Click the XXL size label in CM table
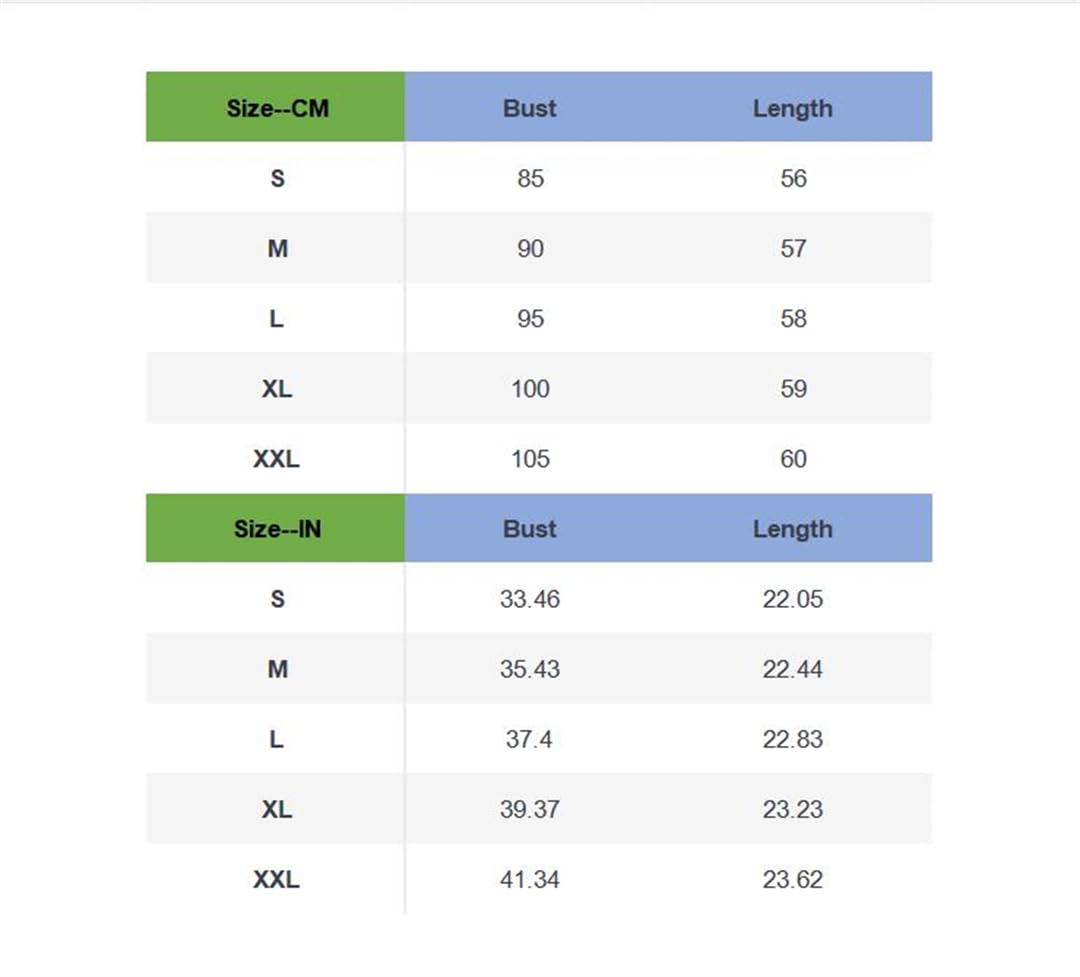This screenshot has width=1080, height=977. tap(276, 459)
